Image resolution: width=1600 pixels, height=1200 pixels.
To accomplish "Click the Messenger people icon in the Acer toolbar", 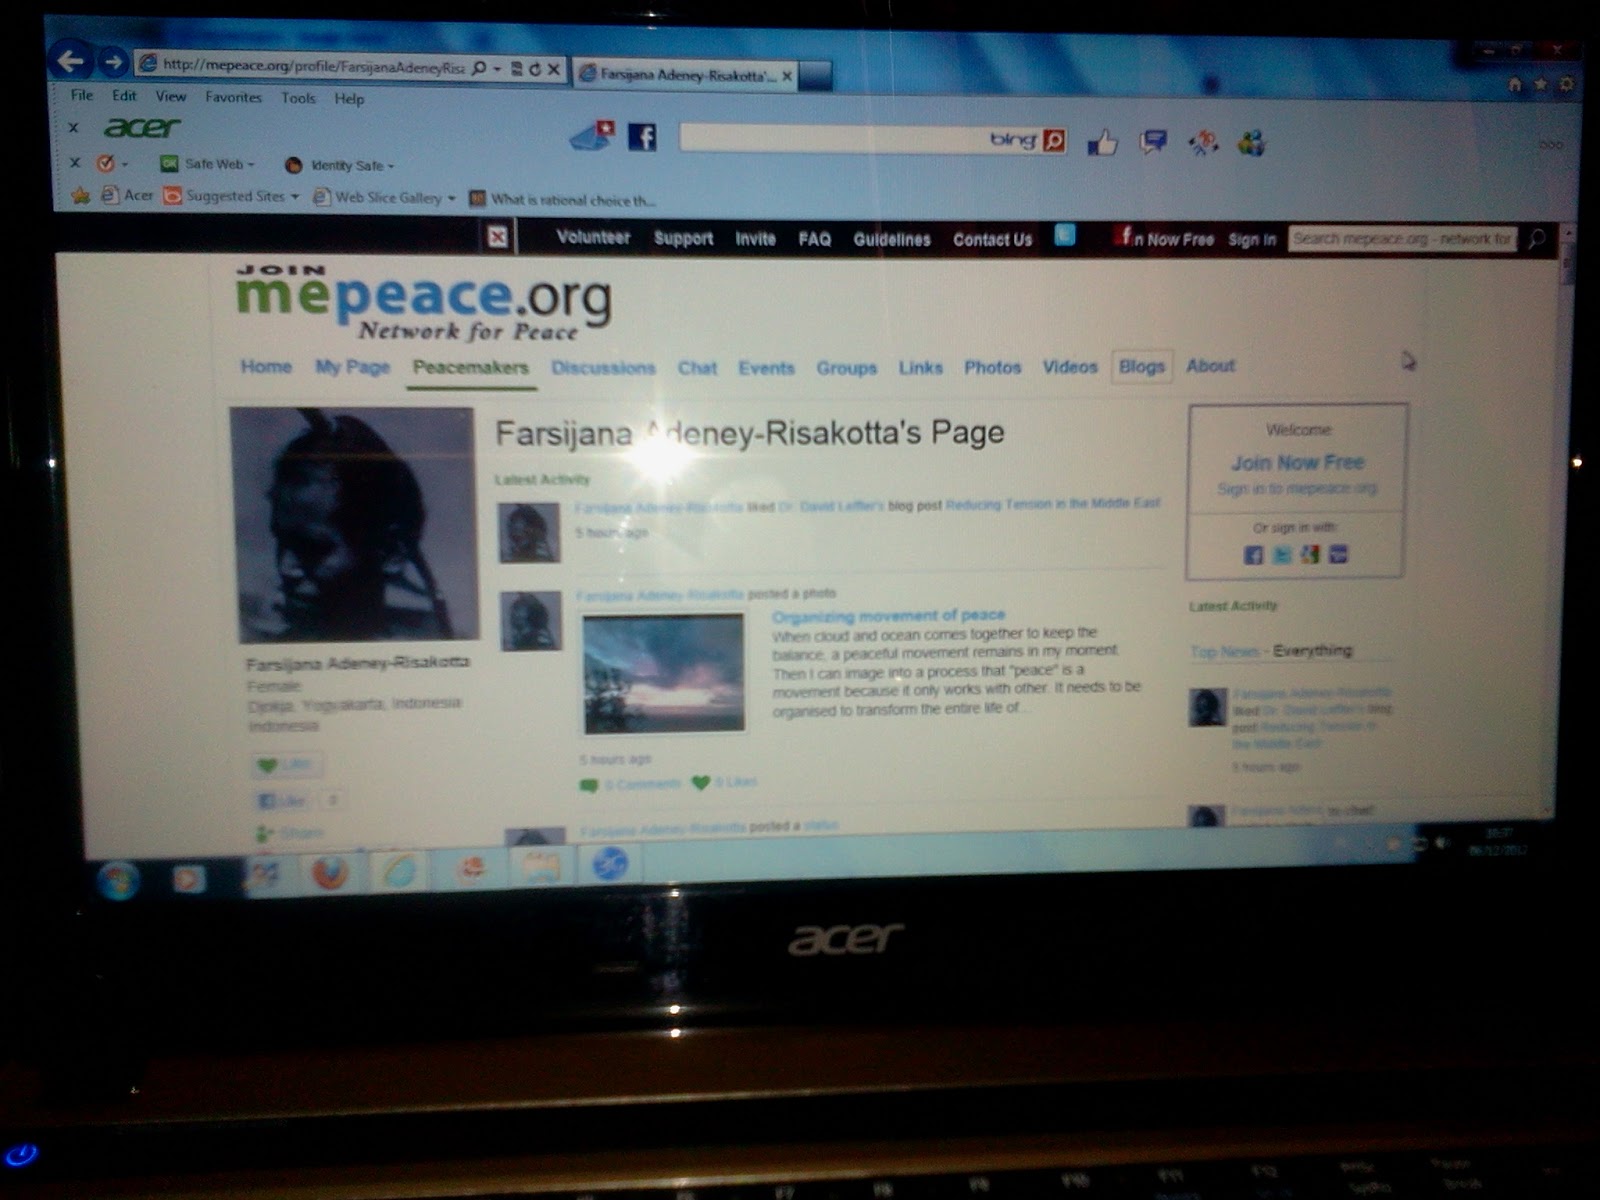I will (1251, 143).
